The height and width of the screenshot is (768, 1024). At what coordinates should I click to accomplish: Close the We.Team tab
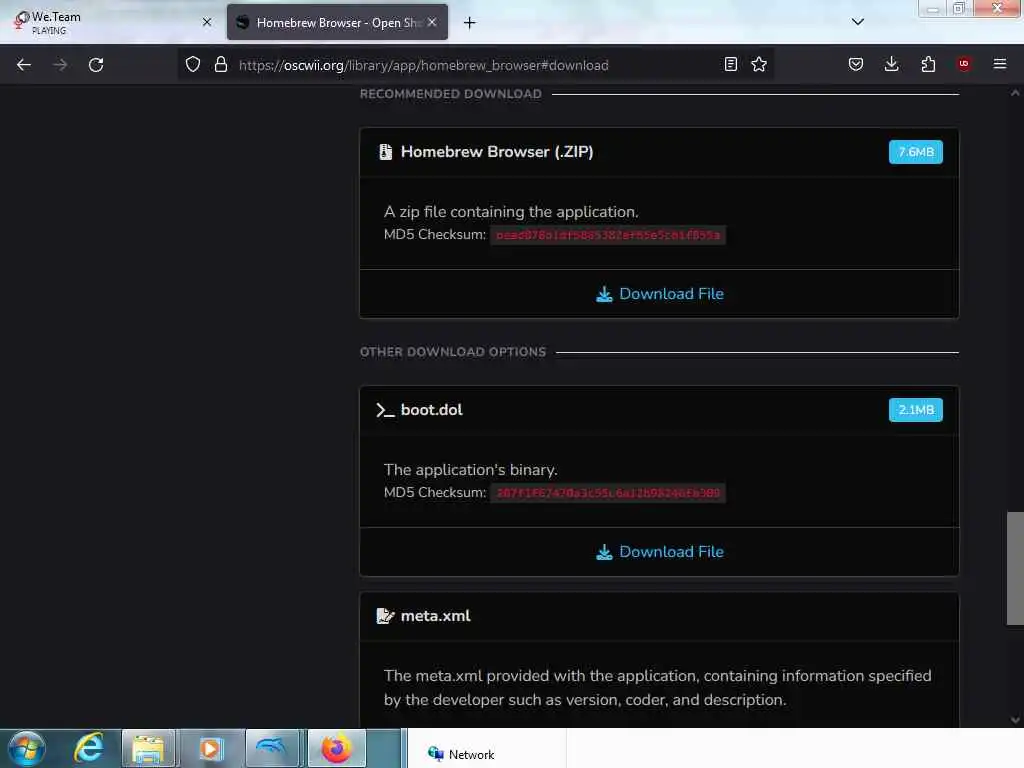[x=207, y=22]
